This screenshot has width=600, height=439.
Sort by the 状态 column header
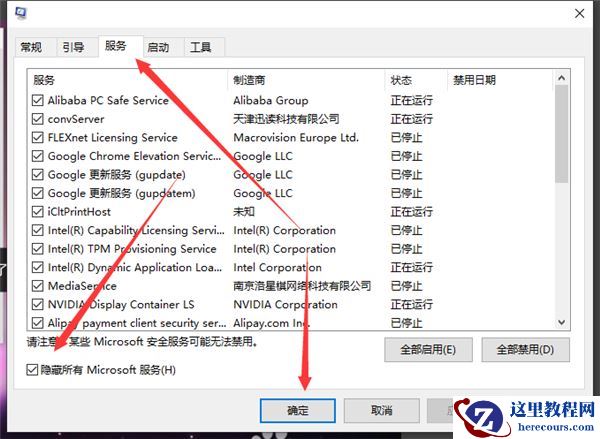[416, 80]
